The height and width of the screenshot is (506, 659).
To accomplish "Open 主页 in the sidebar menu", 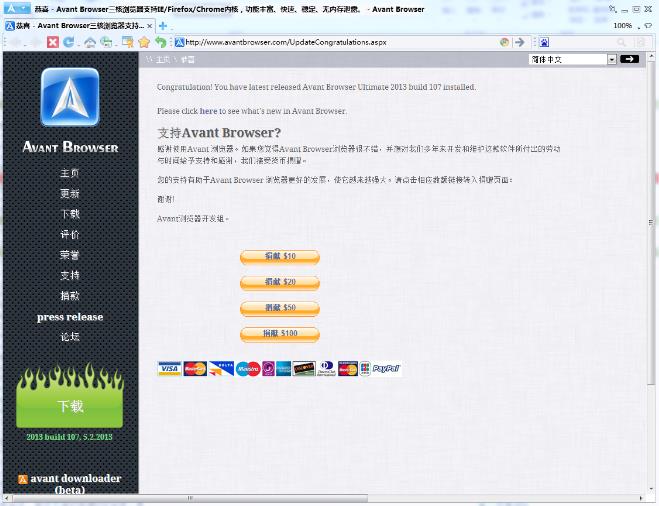I will point(70,173).
